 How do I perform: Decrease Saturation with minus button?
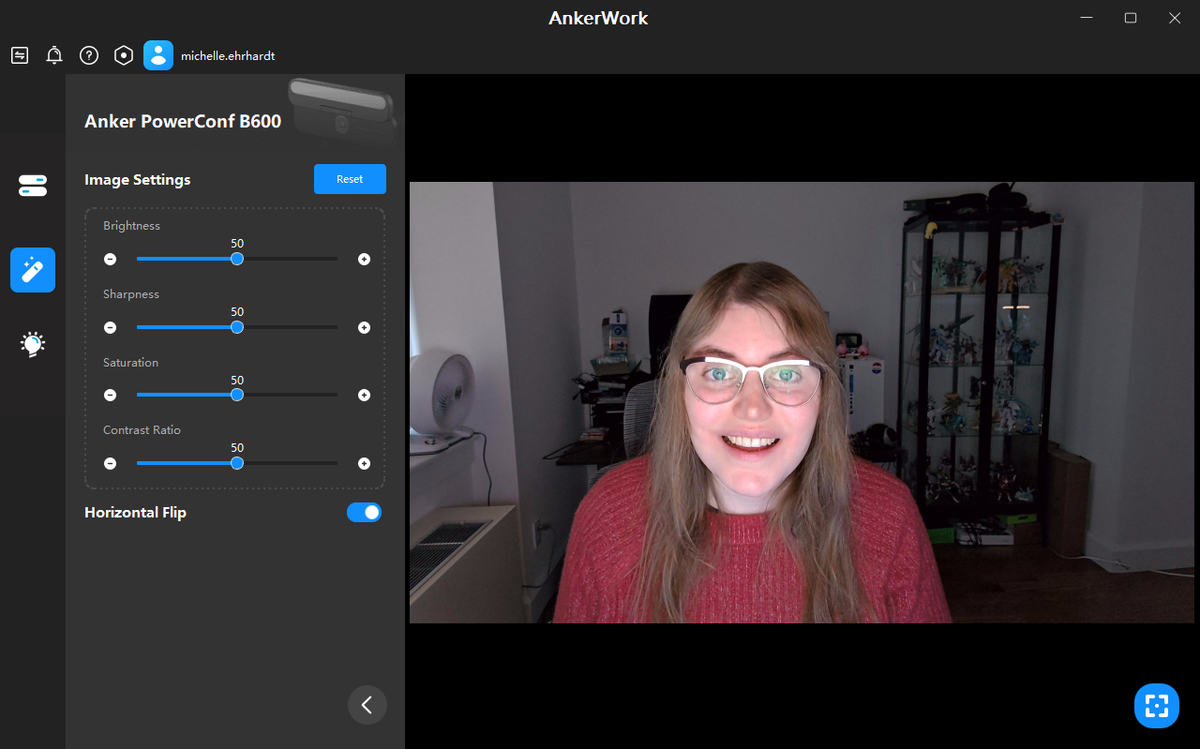click(110, 395)
